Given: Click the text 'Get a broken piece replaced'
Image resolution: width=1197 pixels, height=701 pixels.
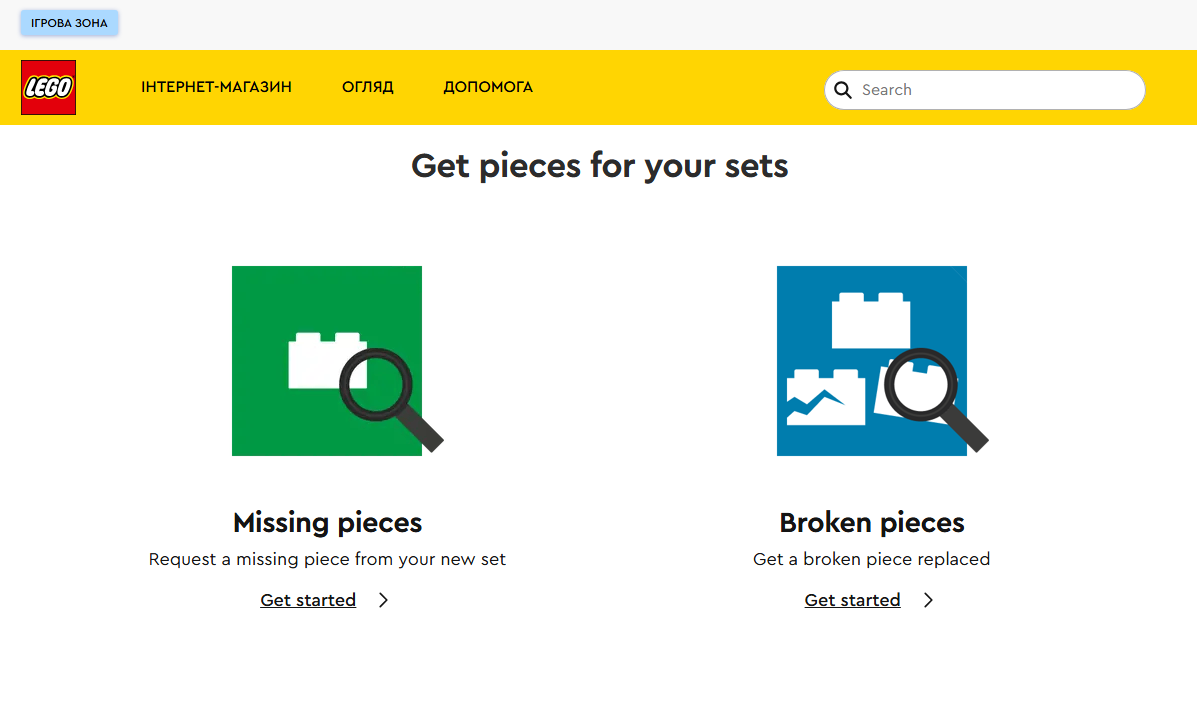Looking at the screenshot, I should [x=871, y=560].
